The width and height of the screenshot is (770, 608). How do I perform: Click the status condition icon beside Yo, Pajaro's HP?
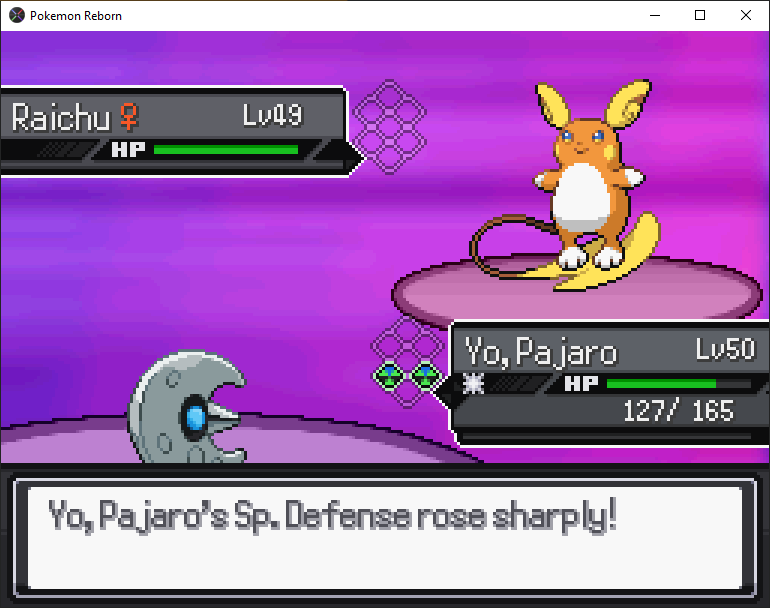click(x=473, y=383)
